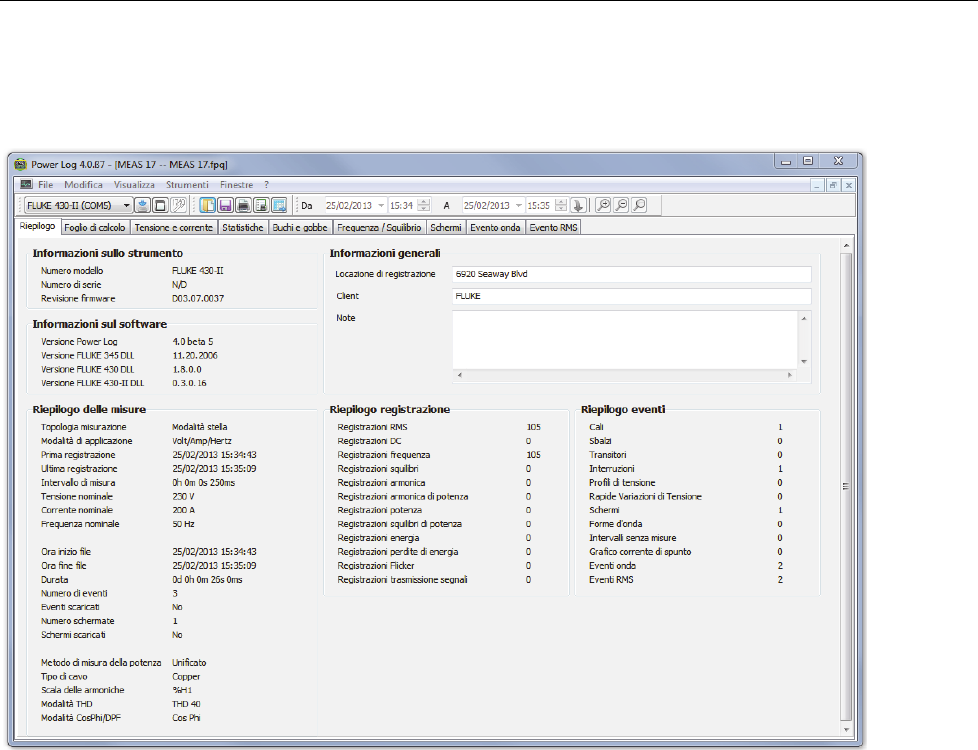This screenshot has height=750, width=978.
Task: Click the download data from instrument icon
Action: point(143,205)
